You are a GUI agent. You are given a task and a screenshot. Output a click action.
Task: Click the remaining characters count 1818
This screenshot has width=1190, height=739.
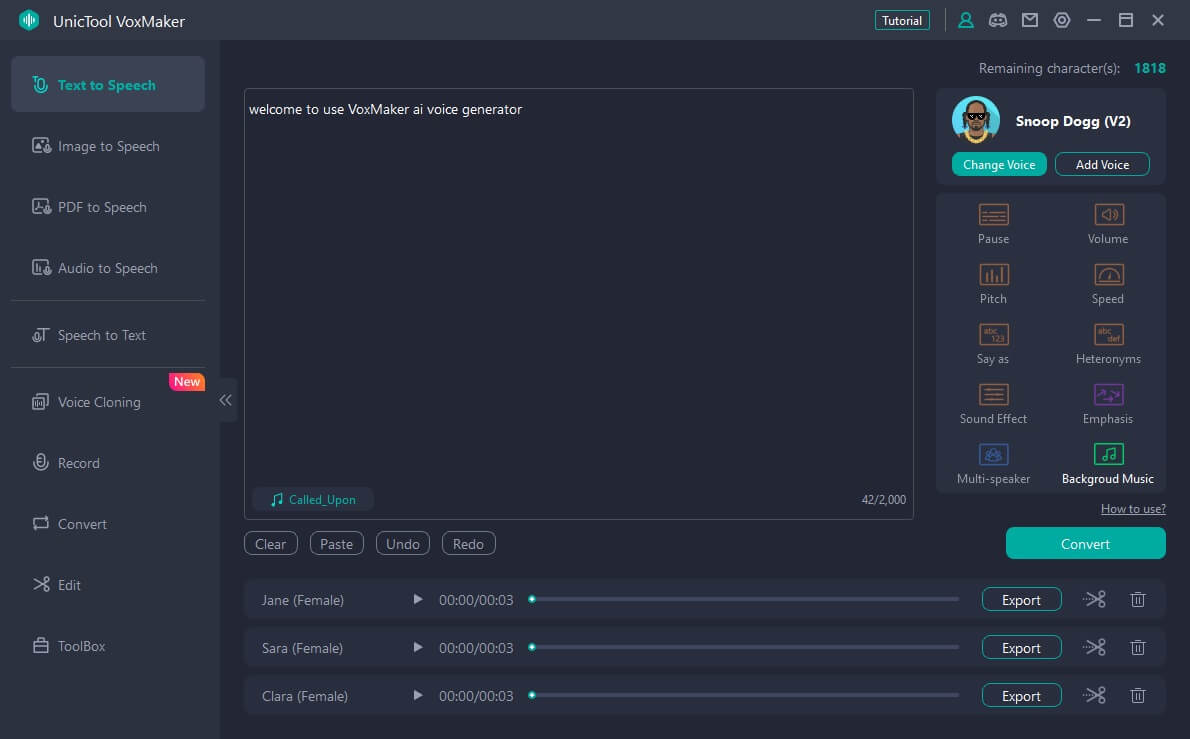[1149, 68]
